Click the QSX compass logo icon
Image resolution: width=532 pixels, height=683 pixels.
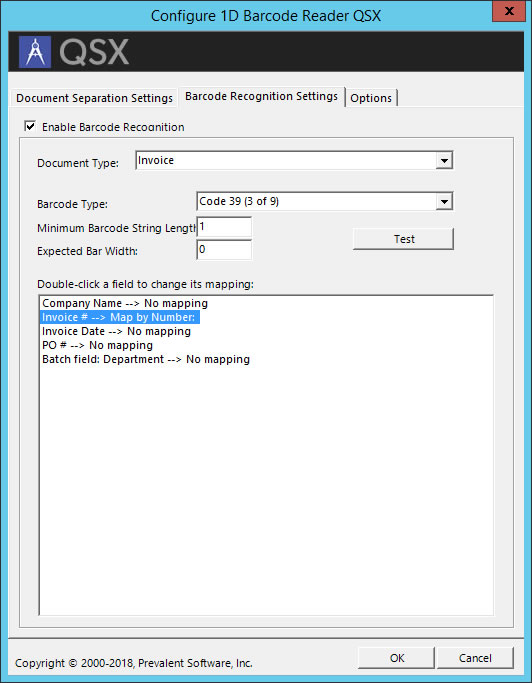35,52
